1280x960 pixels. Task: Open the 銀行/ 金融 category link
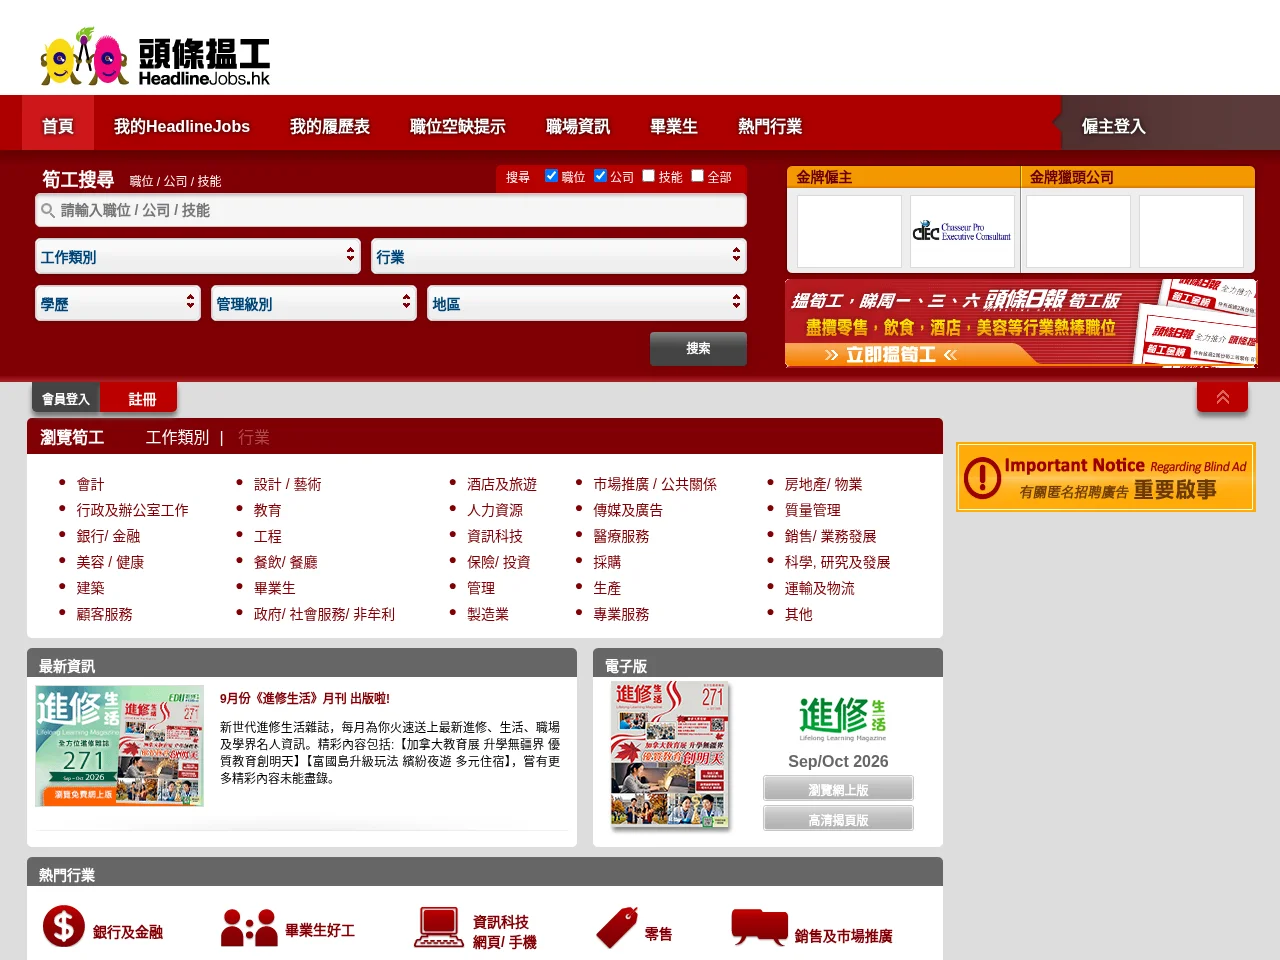[108, 536]
